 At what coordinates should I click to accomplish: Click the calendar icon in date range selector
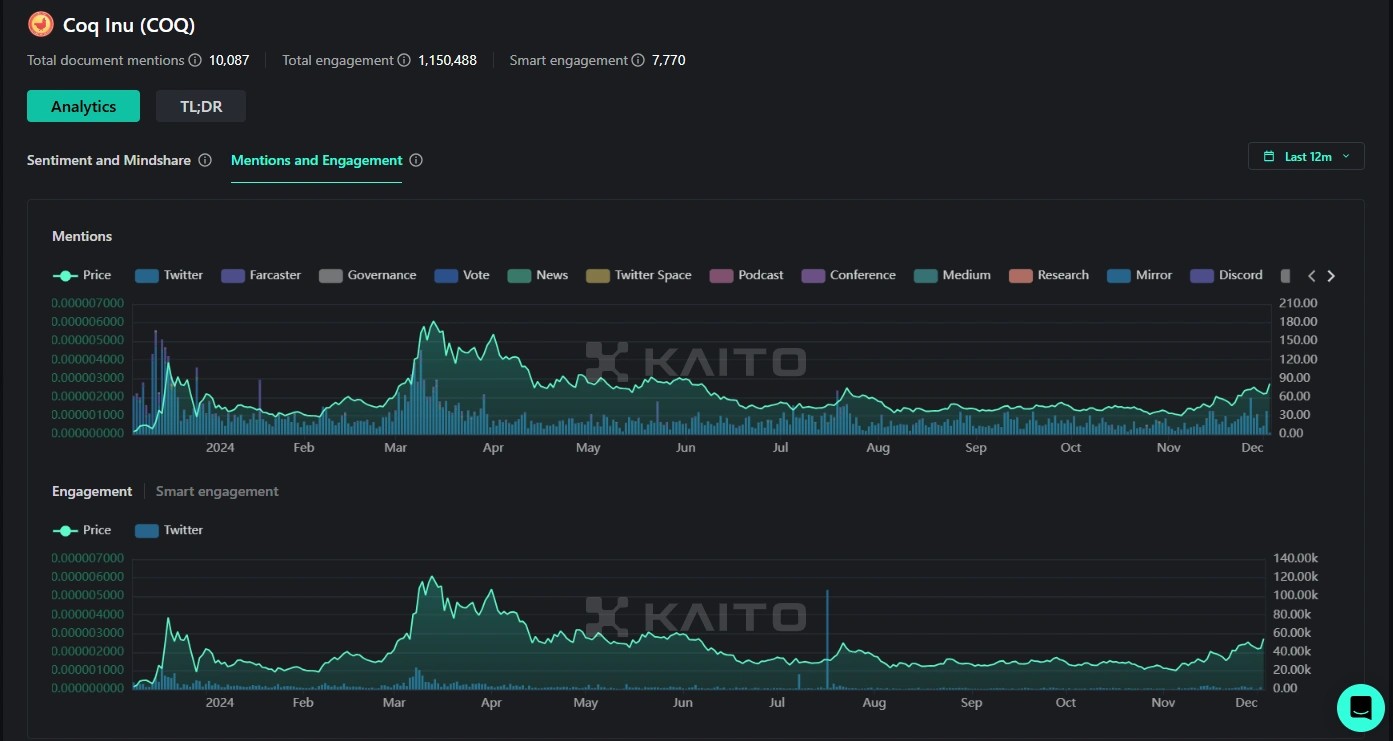pos(1269,157)
